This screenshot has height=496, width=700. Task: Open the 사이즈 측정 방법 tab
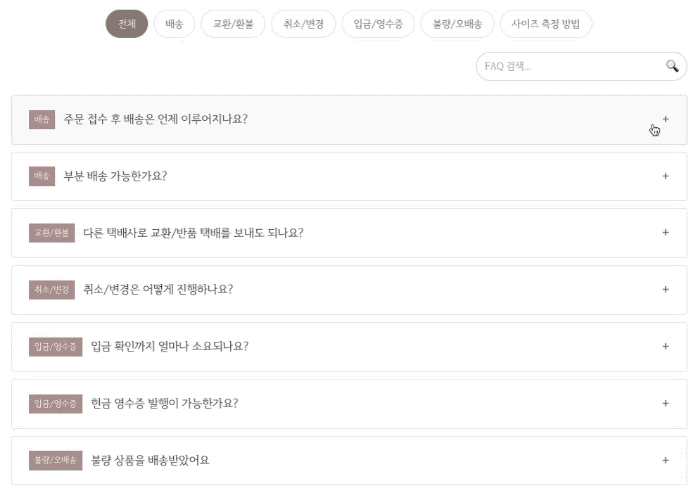(546, 24)
